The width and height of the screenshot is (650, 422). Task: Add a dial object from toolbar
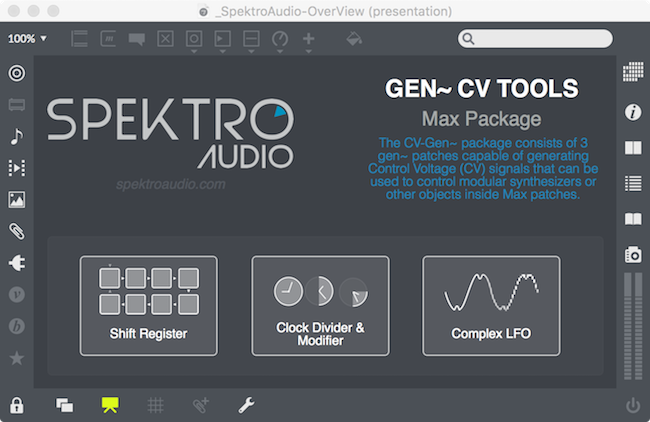pos(280,39)
